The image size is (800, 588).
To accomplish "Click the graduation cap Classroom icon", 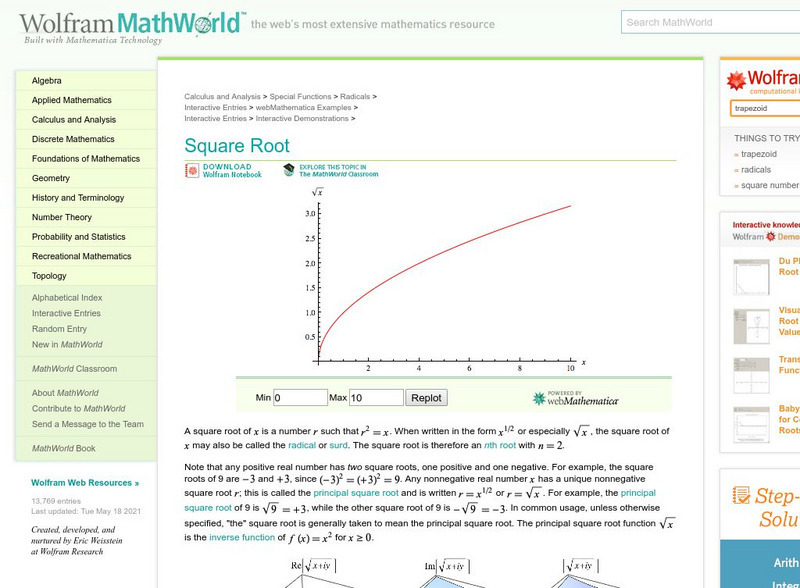I will (289, 170).
